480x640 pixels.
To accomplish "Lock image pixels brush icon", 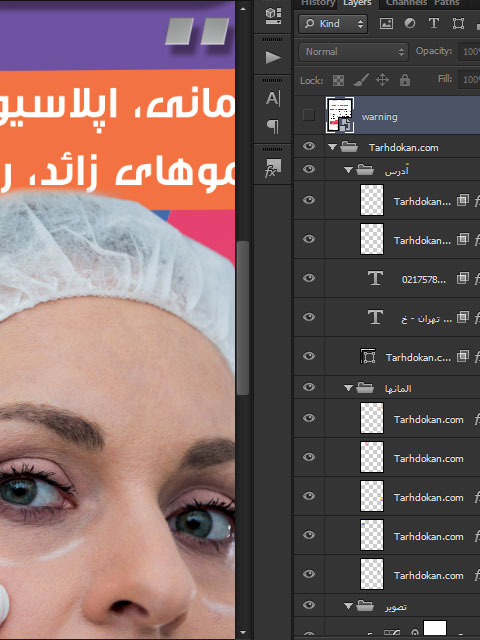I will pyautogui.click(x=361, y=80).
